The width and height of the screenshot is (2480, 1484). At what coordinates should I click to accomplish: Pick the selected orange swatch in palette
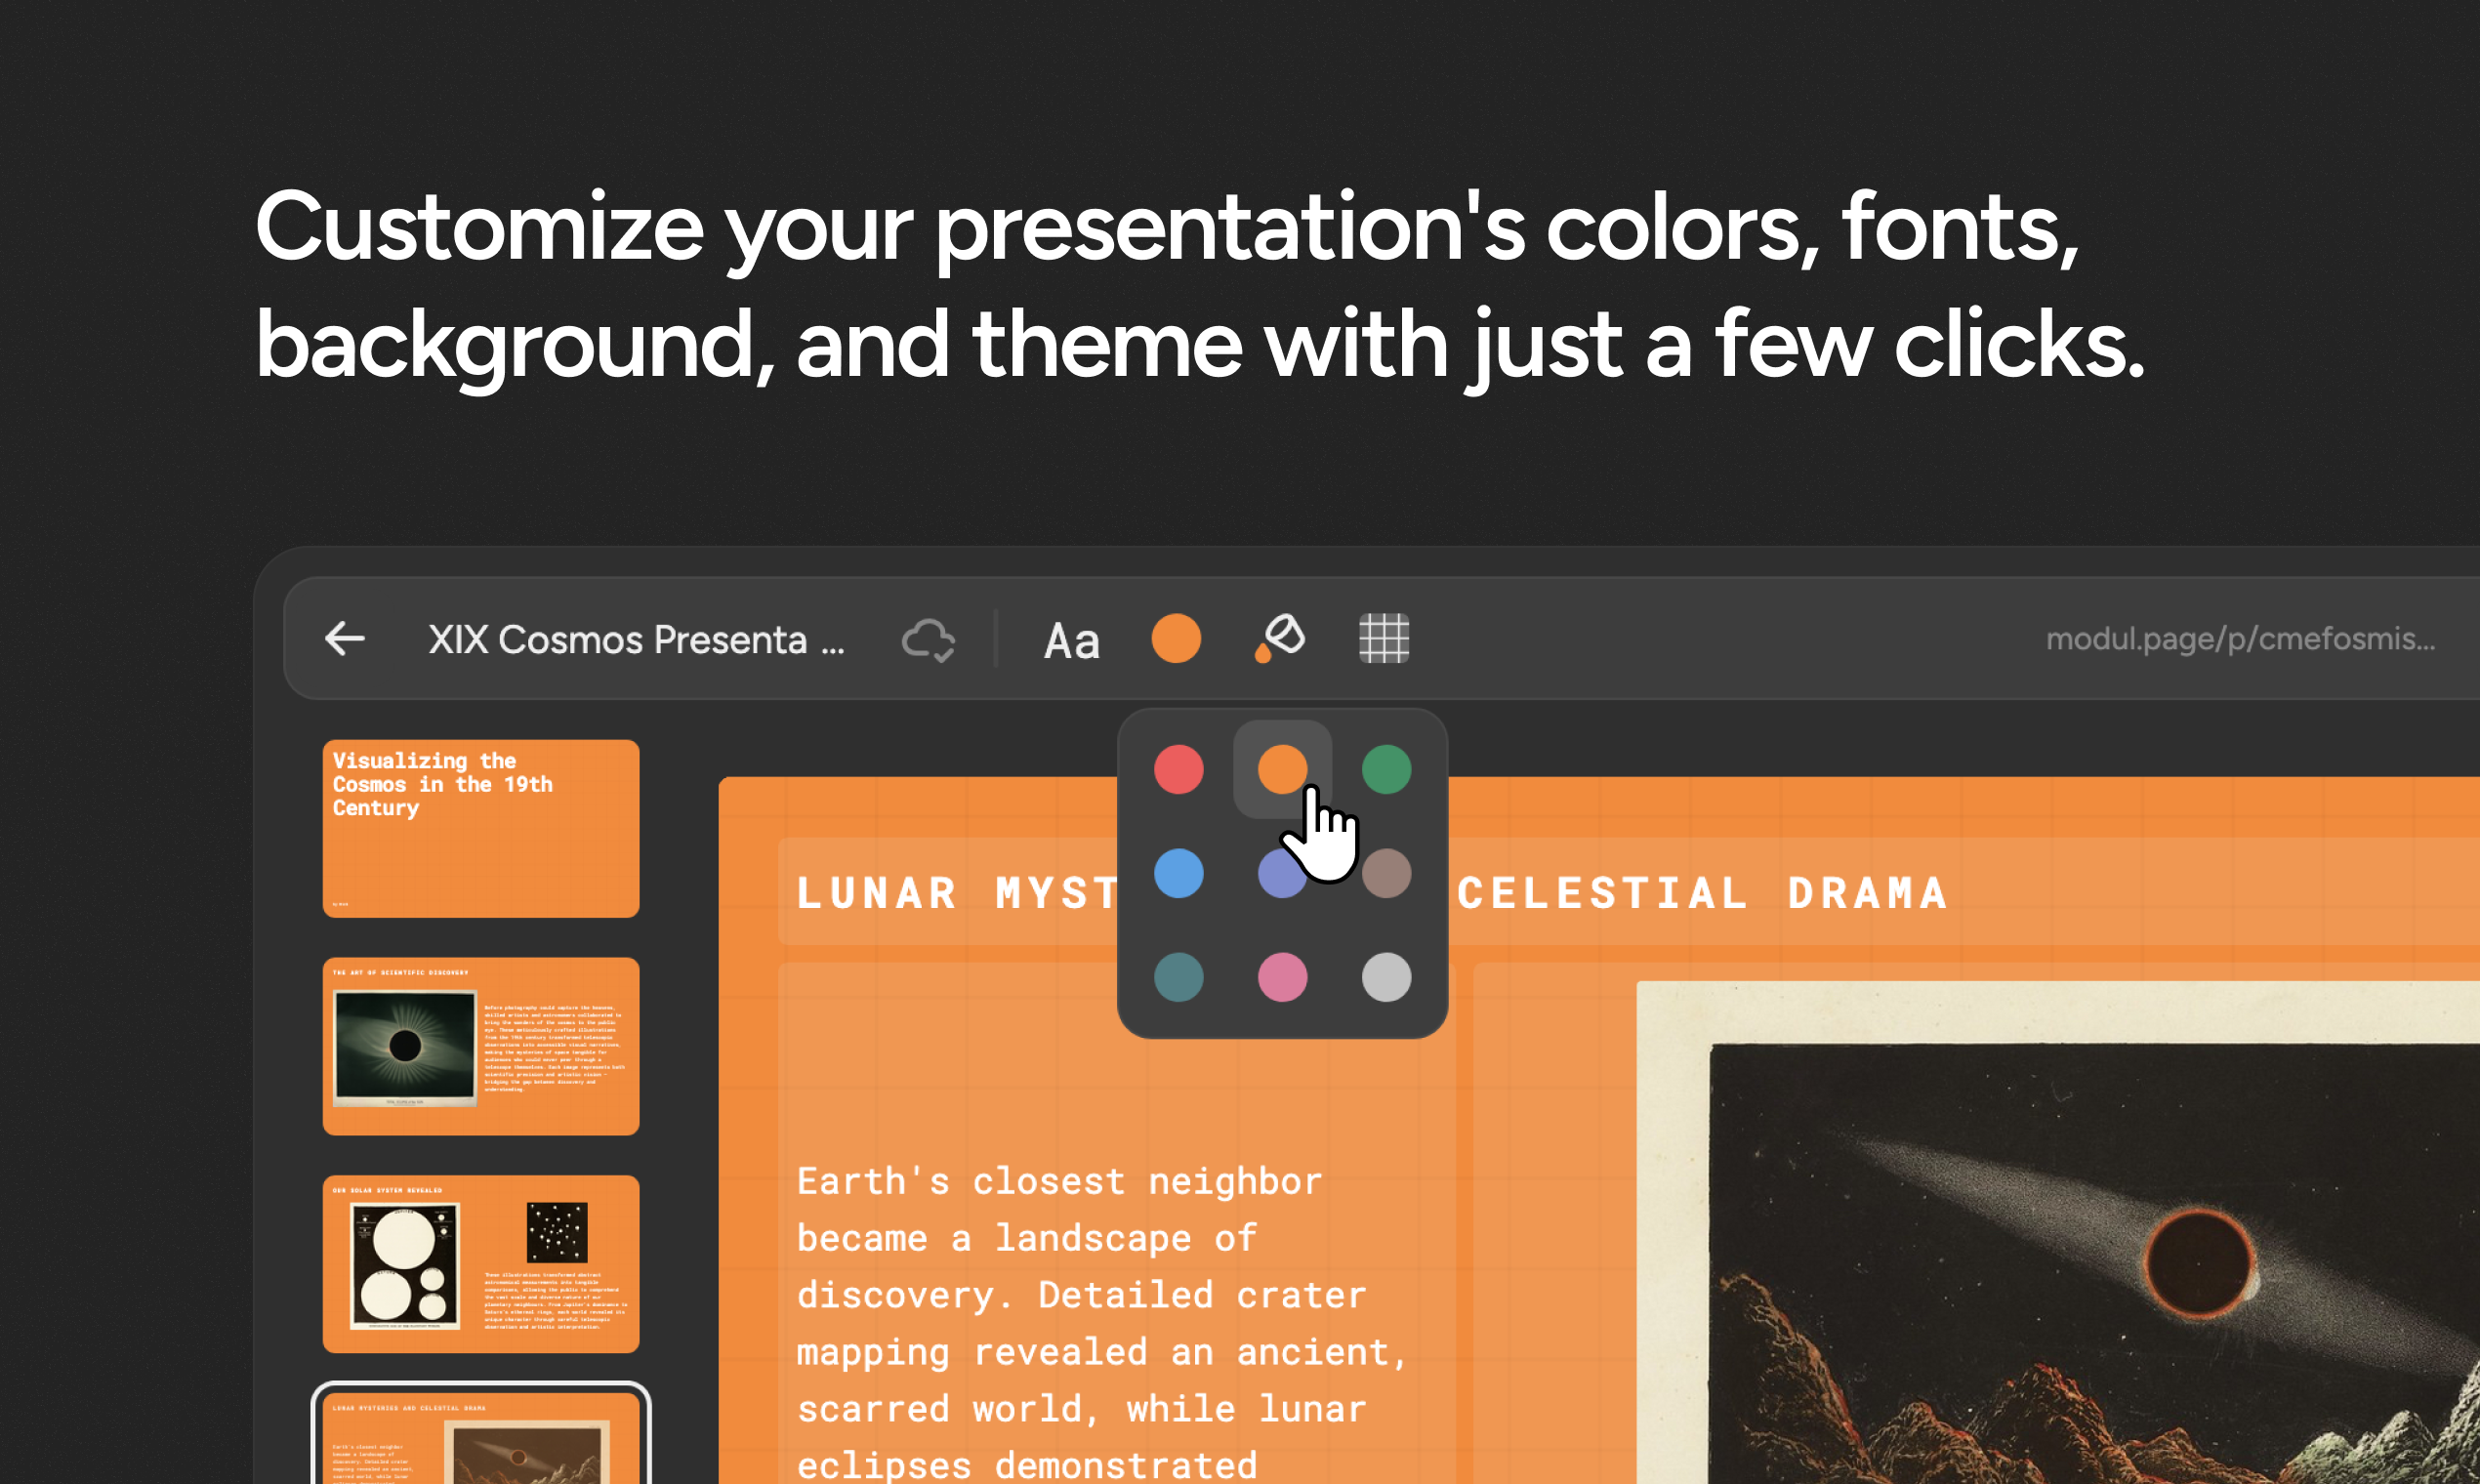click(x=1281, y=768)
